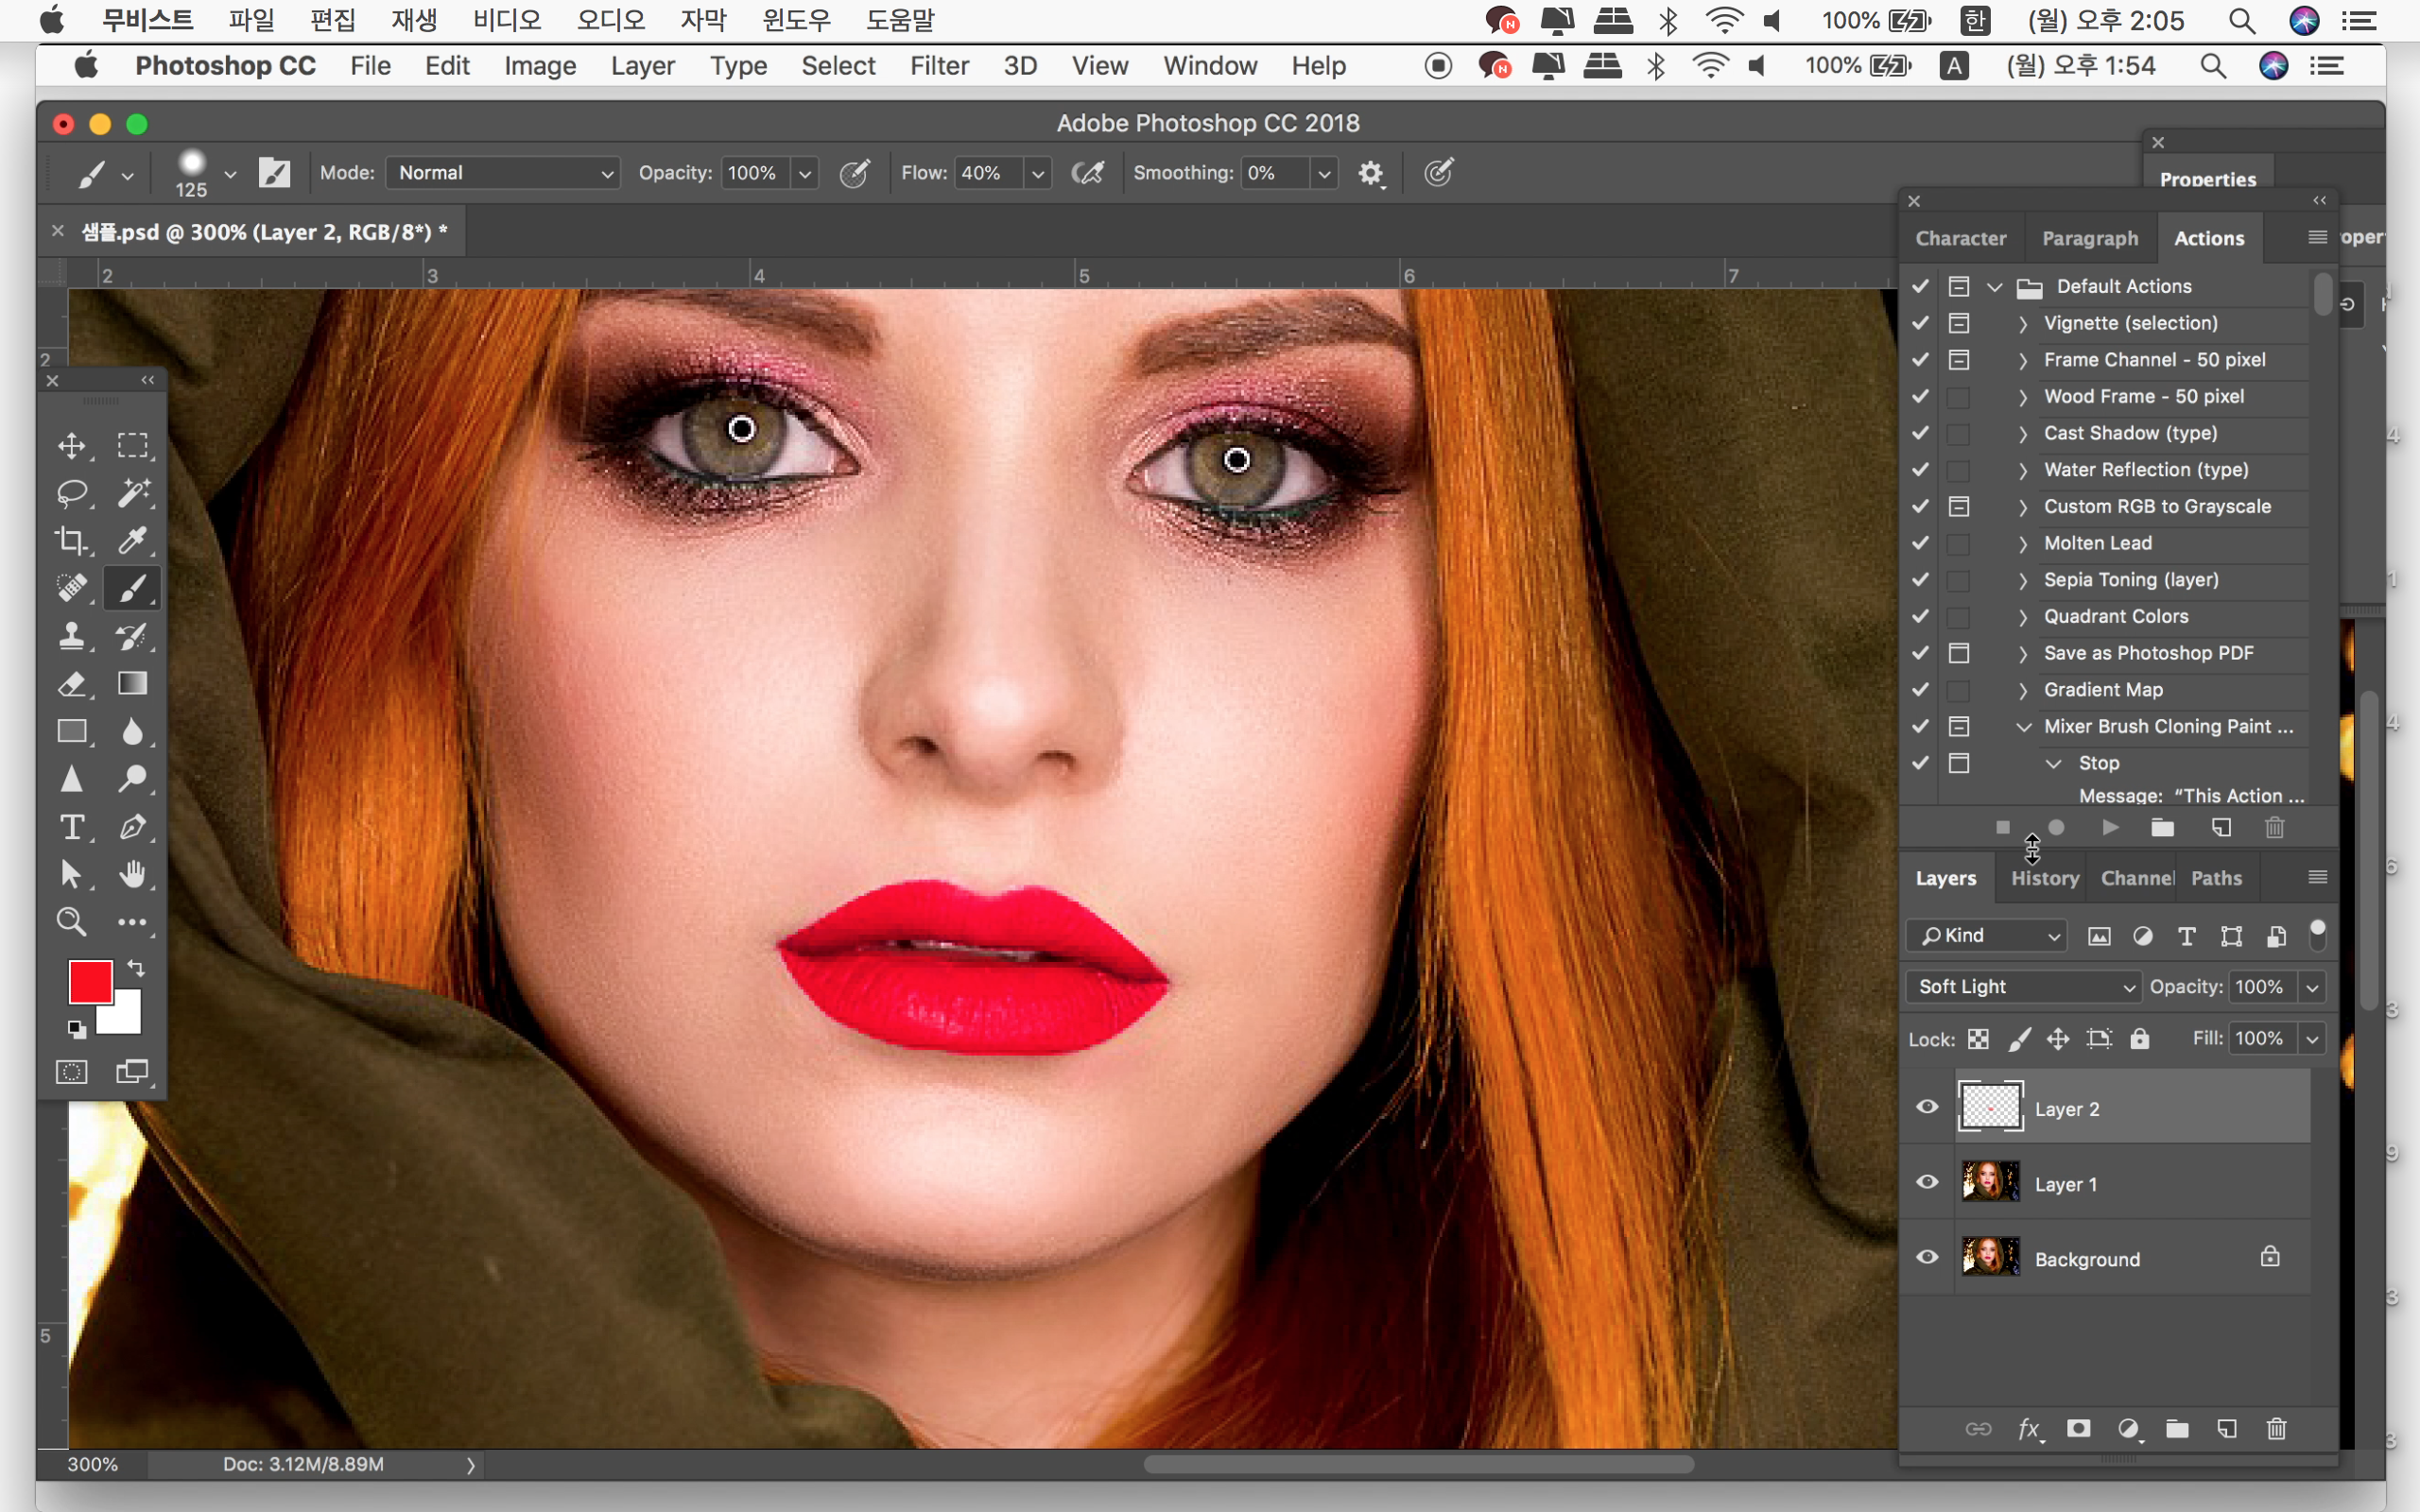Open the Soft Light blend mode dropdown
2420x1512 pixels.
click(x=2023, y=987)
